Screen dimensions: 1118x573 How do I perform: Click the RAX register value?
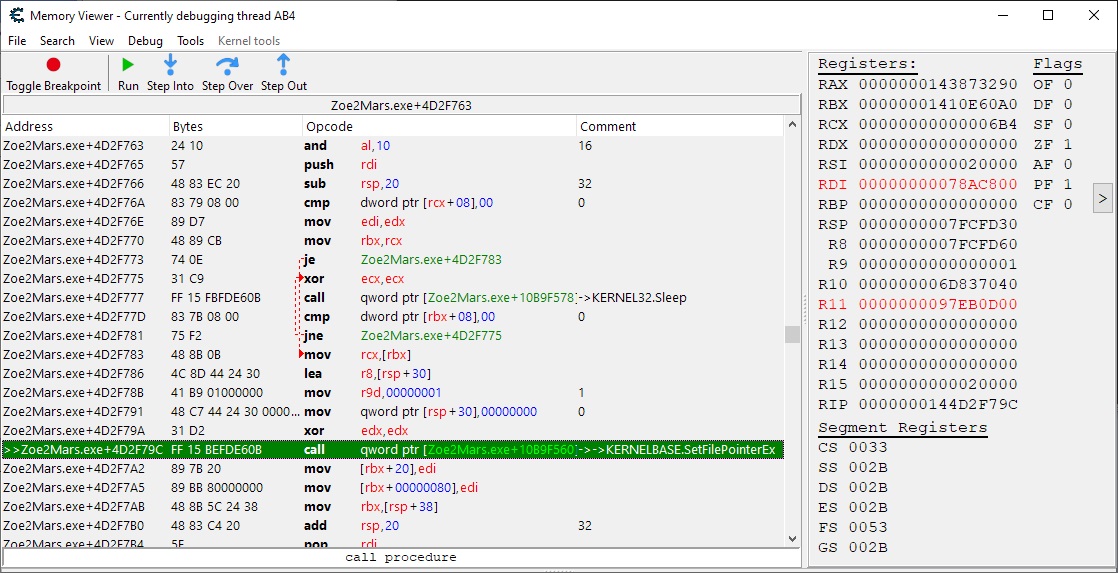[937, 85]
